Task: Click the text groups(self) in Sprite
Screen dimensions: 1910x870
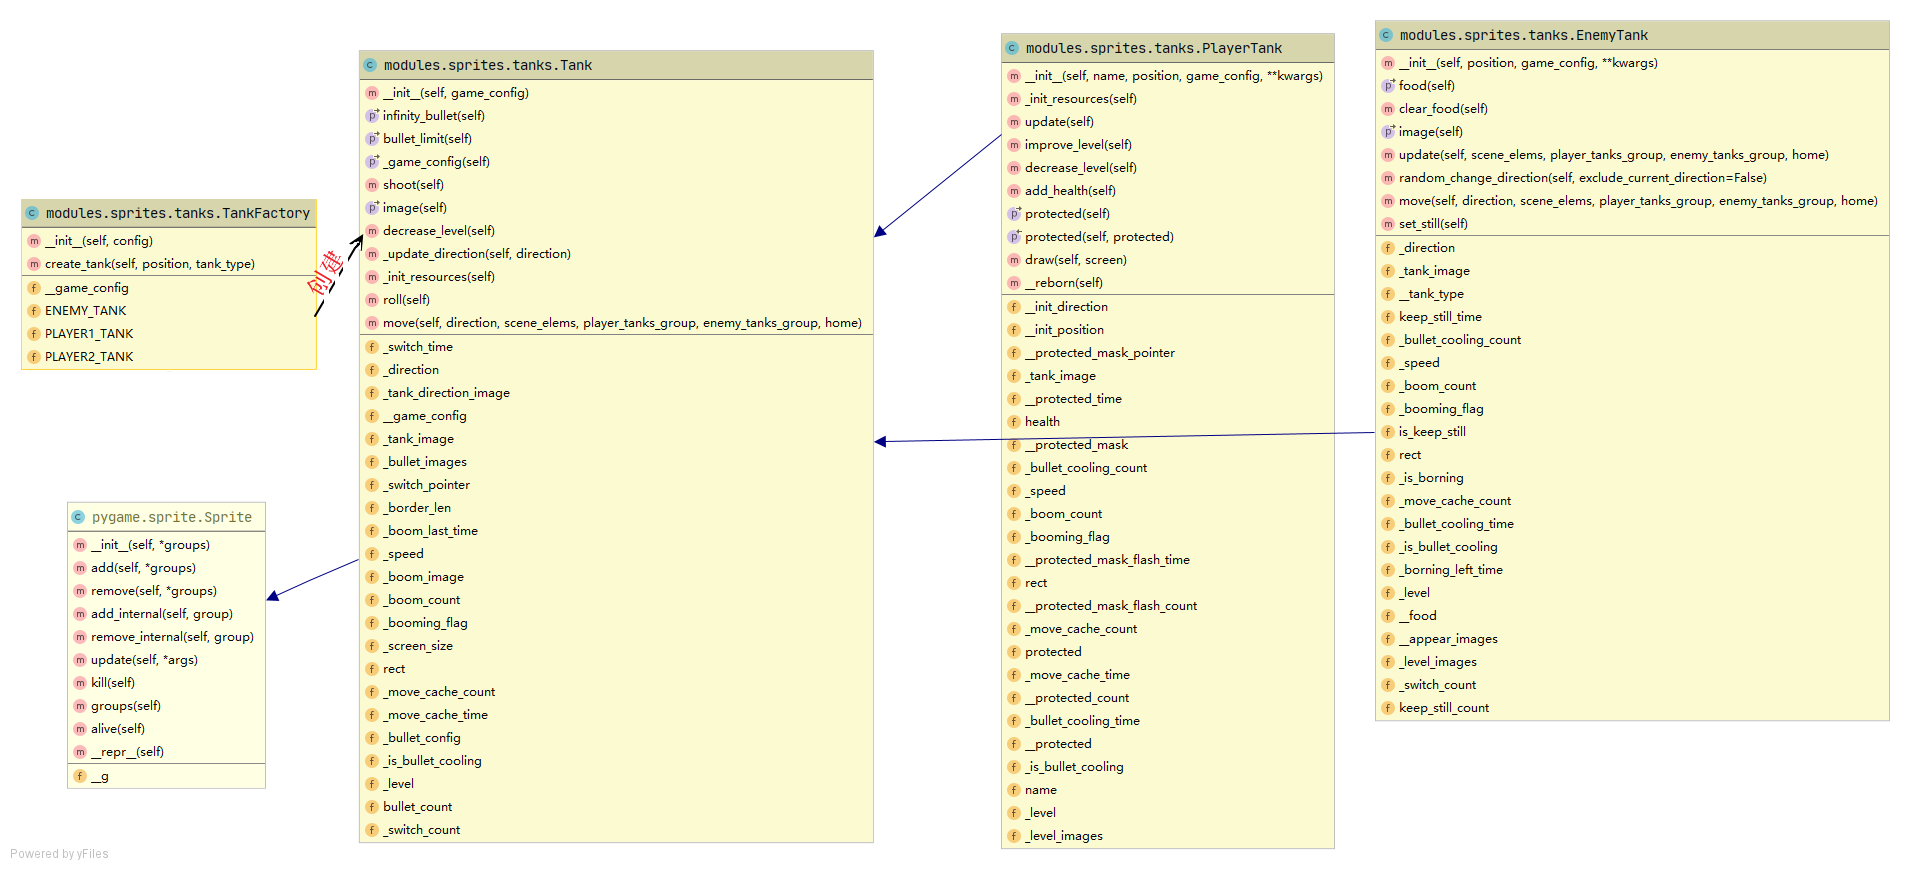Action: click(x=126, y=706)
